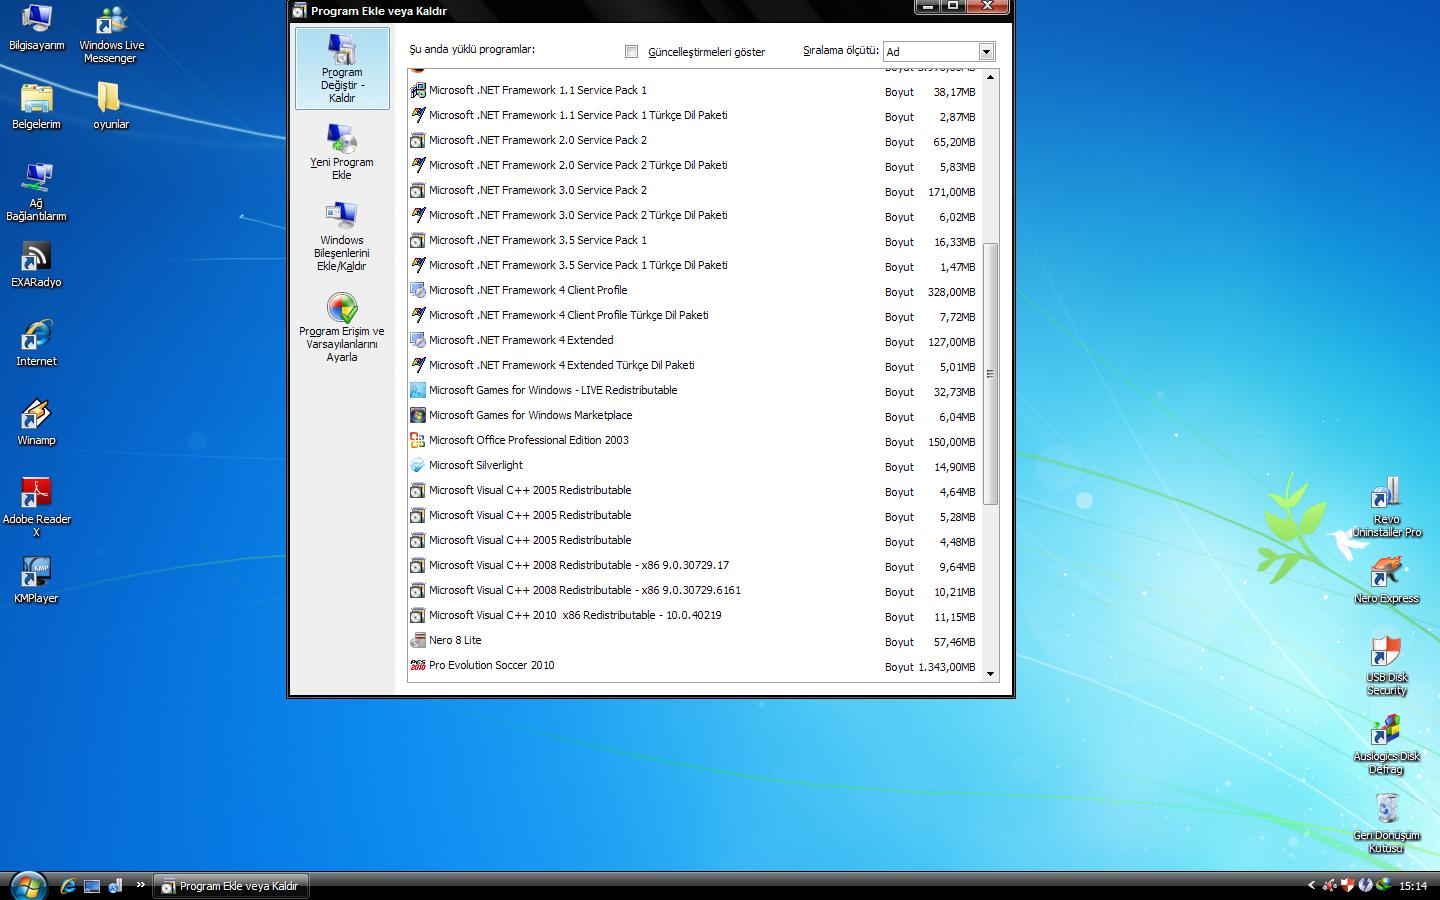This screenshot has height=900, width=1440.
Task: Select Microsoft .NET Framework 2.0 Service Pack 2
Action: pos(694,140)
